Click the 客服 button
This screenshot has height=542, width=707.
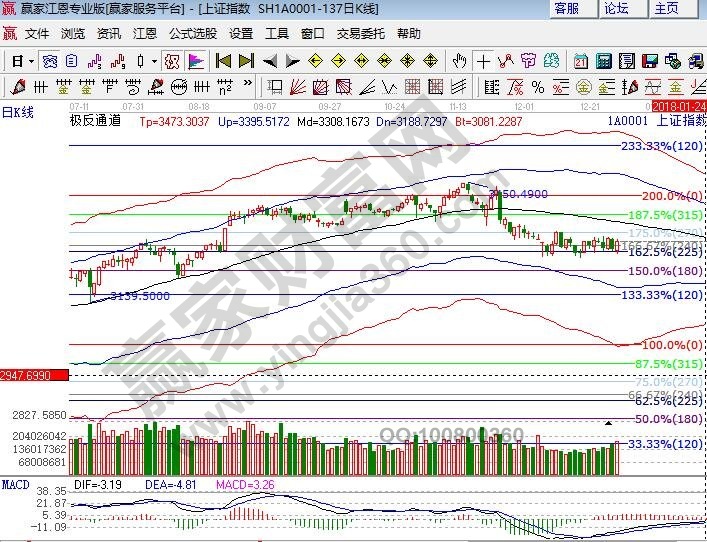[x=567, y=9]
